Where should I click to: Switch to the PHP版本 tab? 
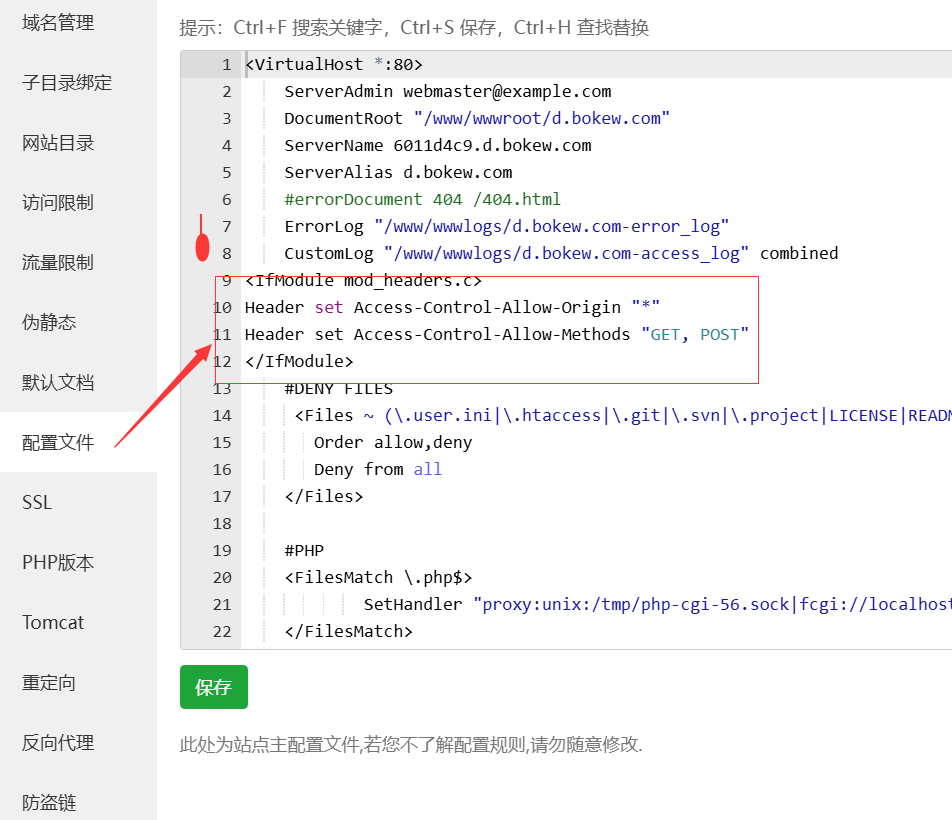pyautogui.click(x=58, y=563)
